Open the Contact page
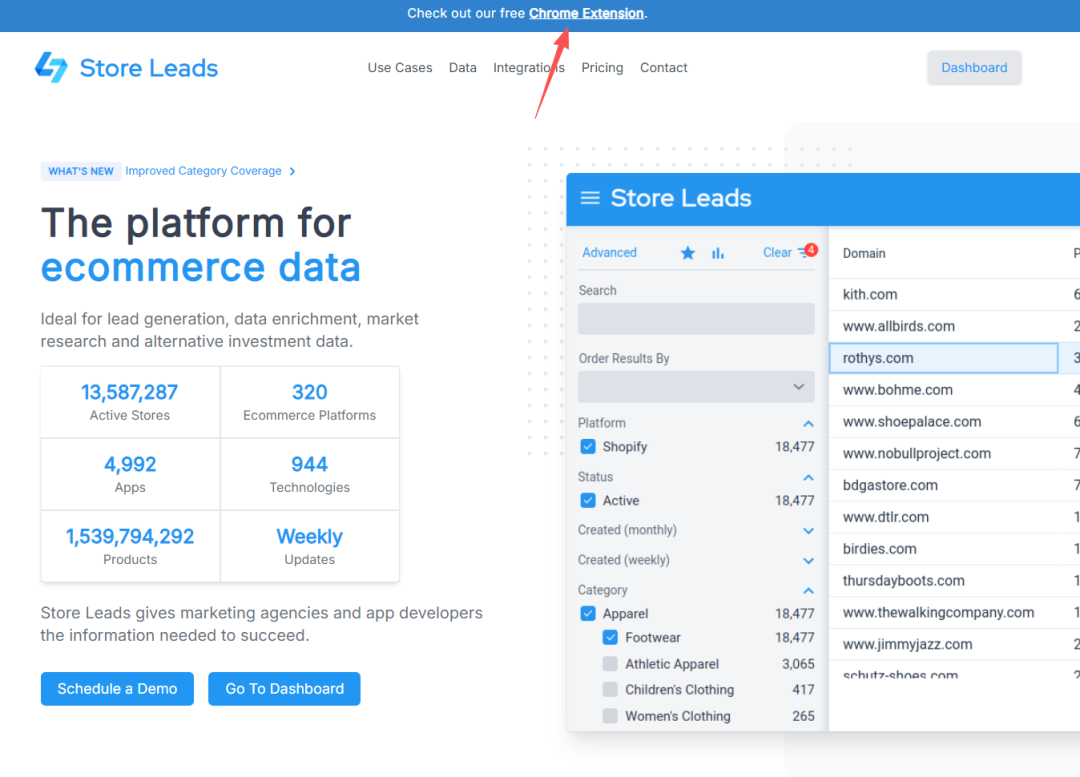This screenshot has width=1080, height=777. [664, 68]
